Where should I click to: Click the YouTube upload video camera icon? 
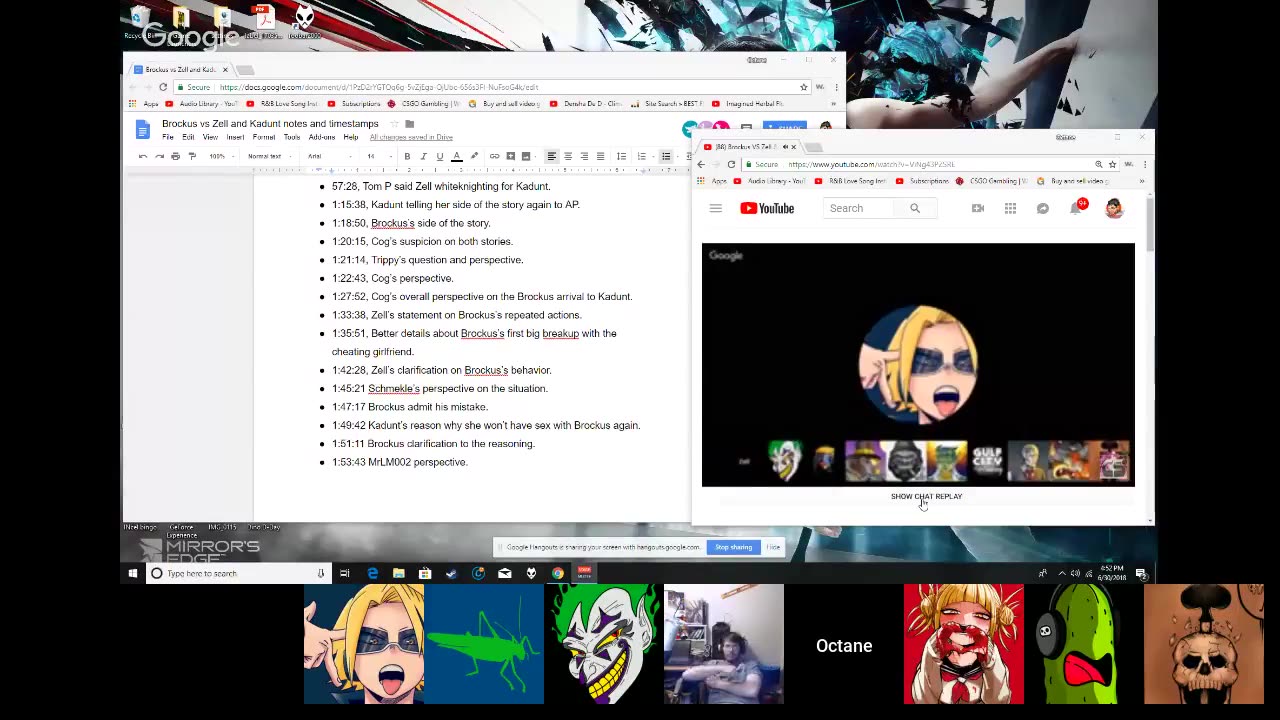coord(978,208)
